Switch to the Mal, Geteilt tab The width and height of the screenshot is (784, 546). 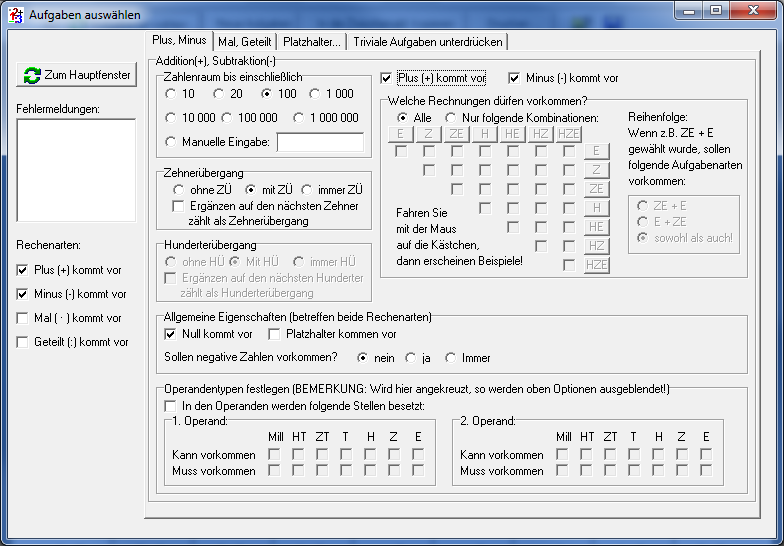click(x=245, y=42)
